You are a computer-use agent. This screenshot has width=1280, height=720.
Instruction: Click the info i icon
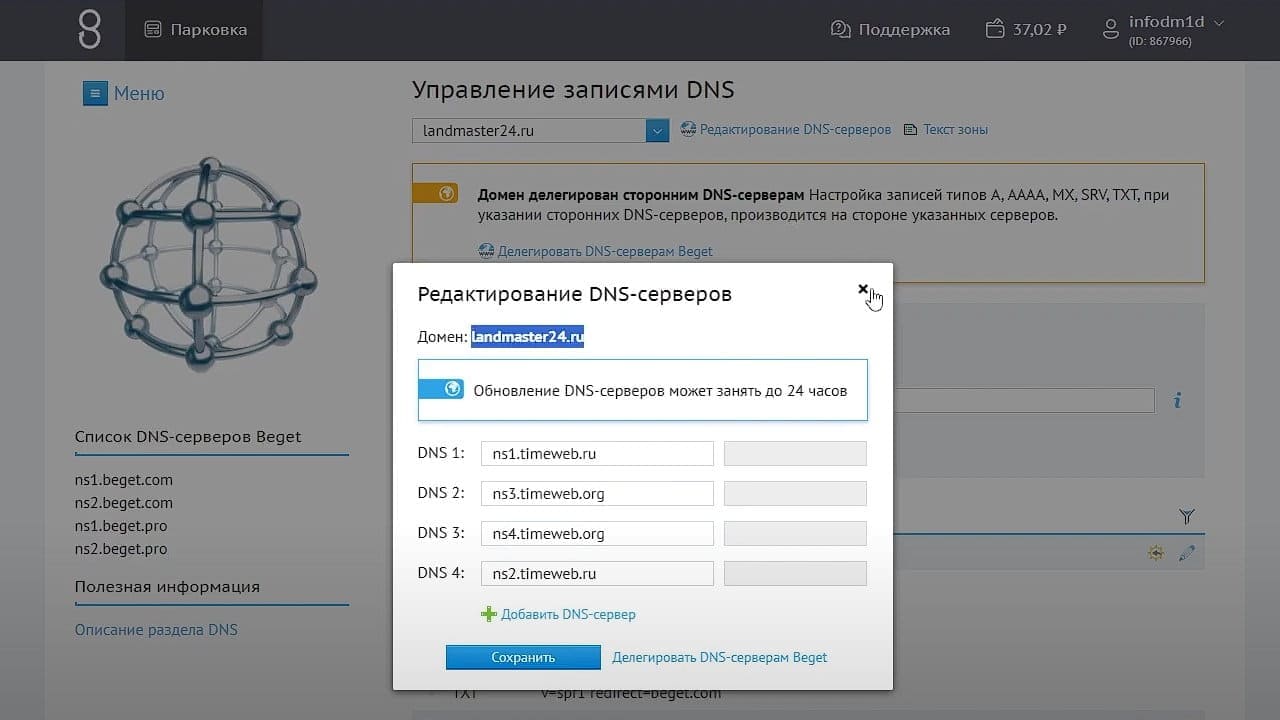[1178, 401]
